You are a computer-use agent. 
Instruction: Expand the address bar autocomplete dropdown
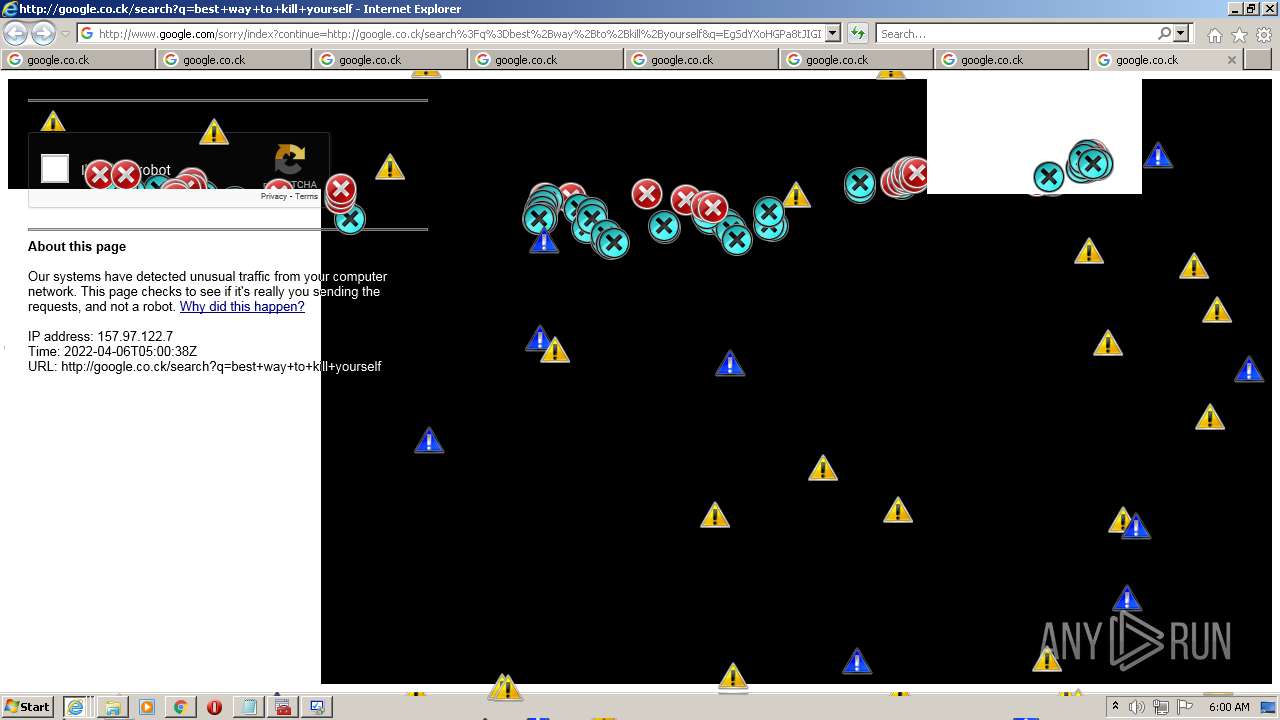coord(833,33)
